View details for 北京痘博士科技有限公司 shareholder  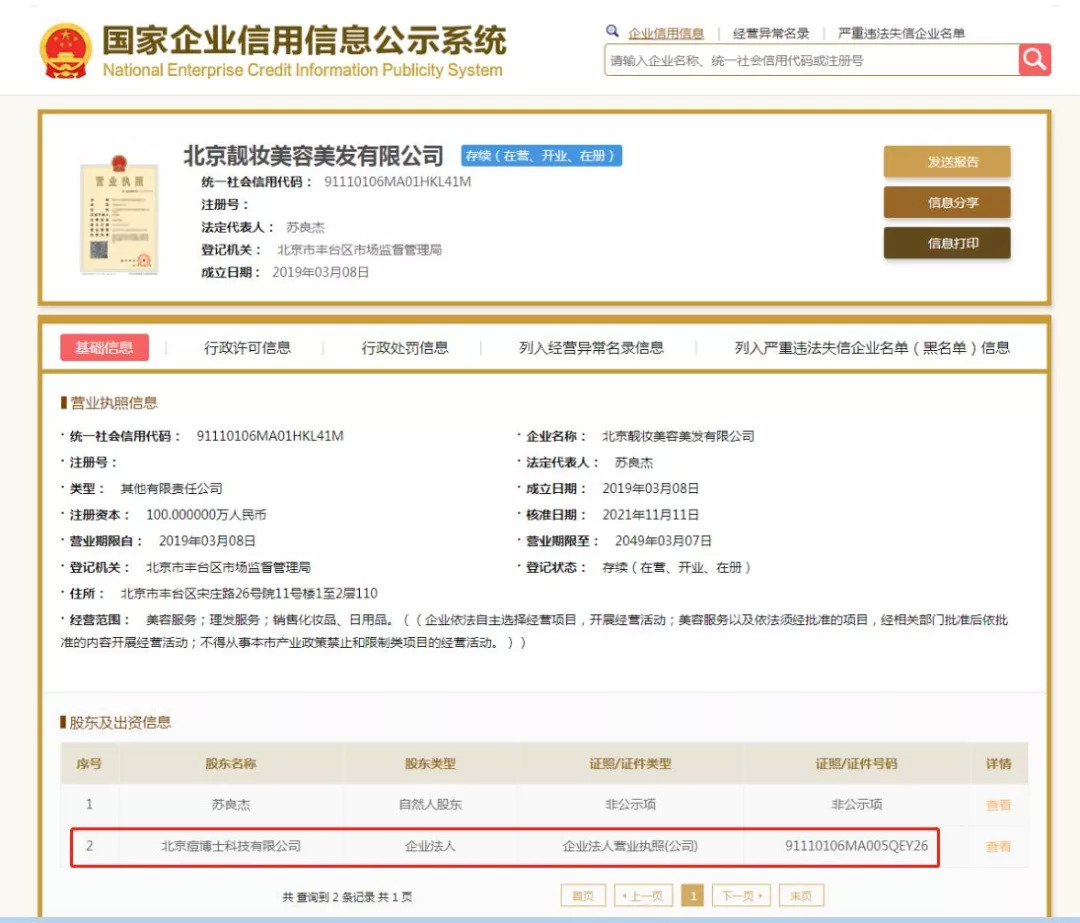(998, 847)
